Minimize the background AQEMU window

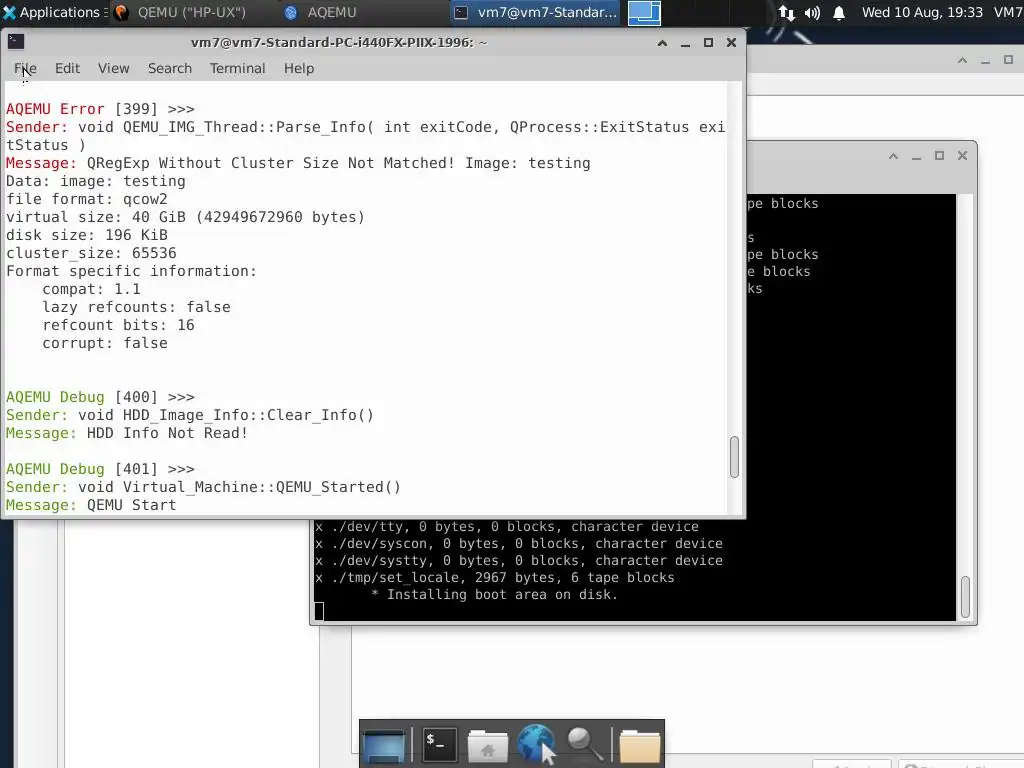pyautogui.click(x=985, y=61)
